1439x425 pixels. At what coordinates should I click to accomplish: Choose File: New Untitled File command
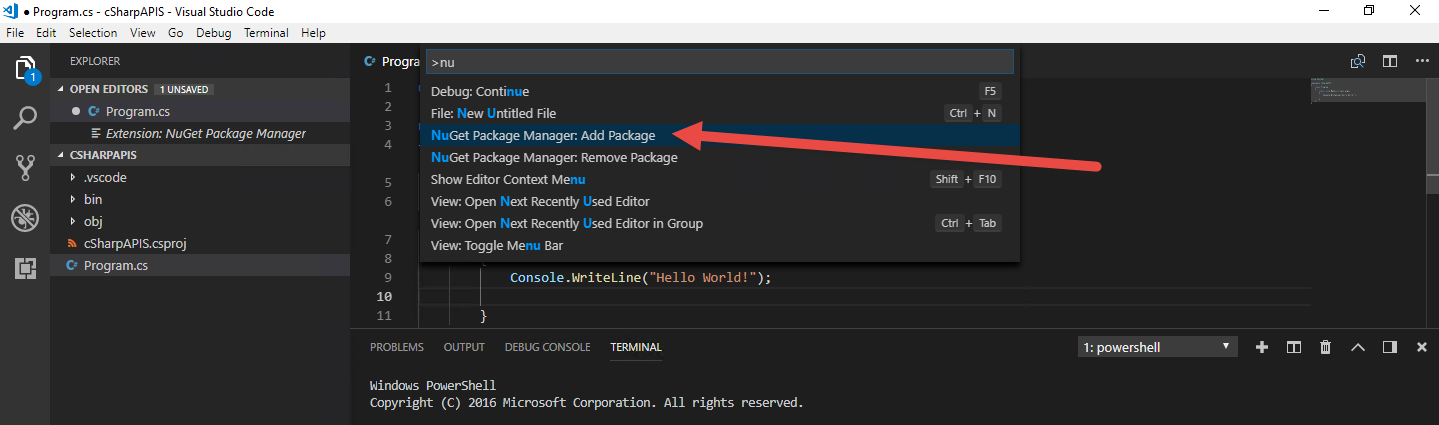[x=720, y=113]
